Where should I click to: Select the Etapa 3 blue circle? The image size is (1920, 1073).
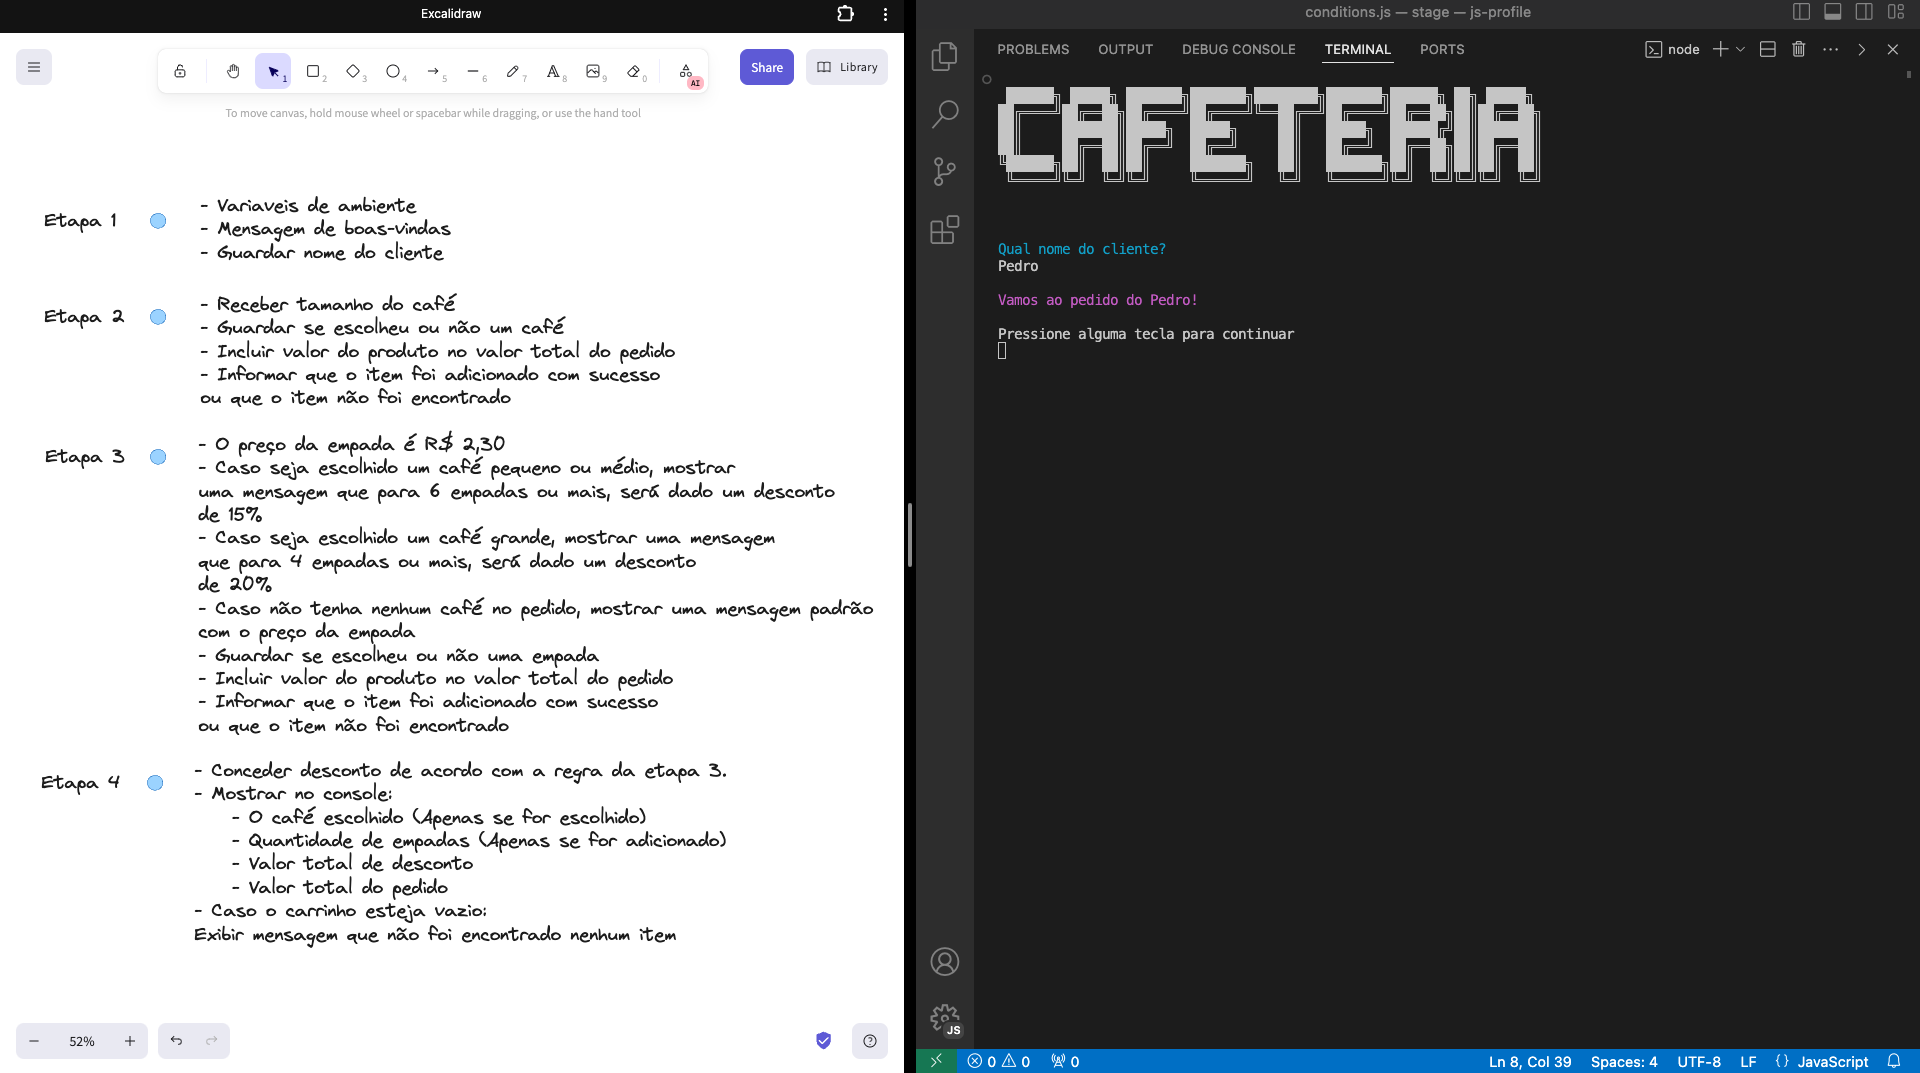tap(158, 457)
